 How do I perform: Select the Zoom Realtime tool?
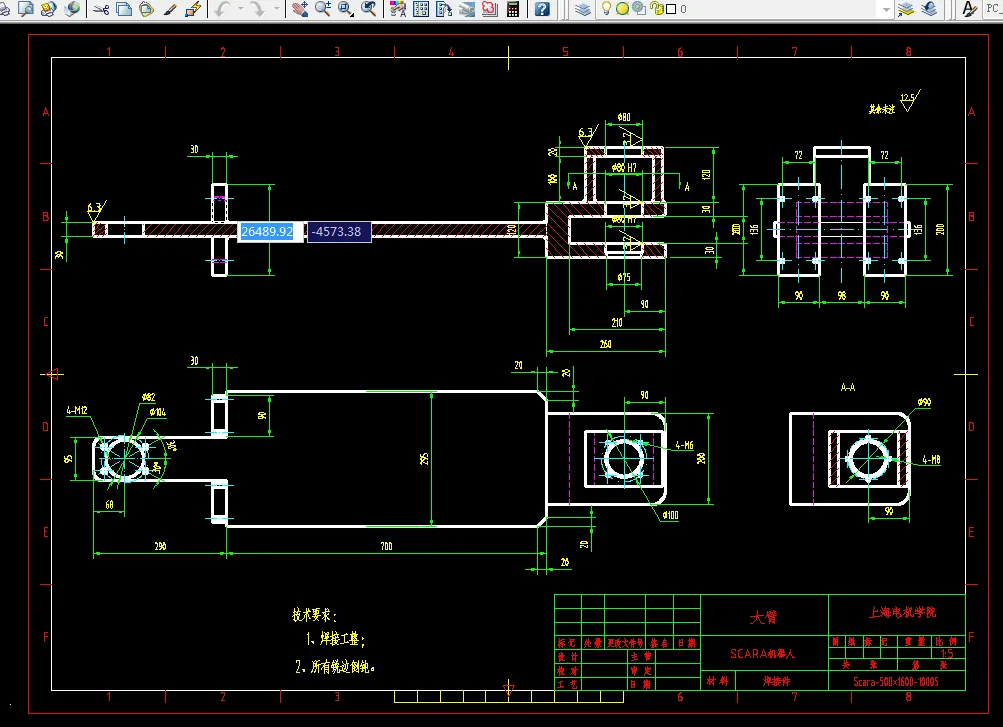click(322, 9)
